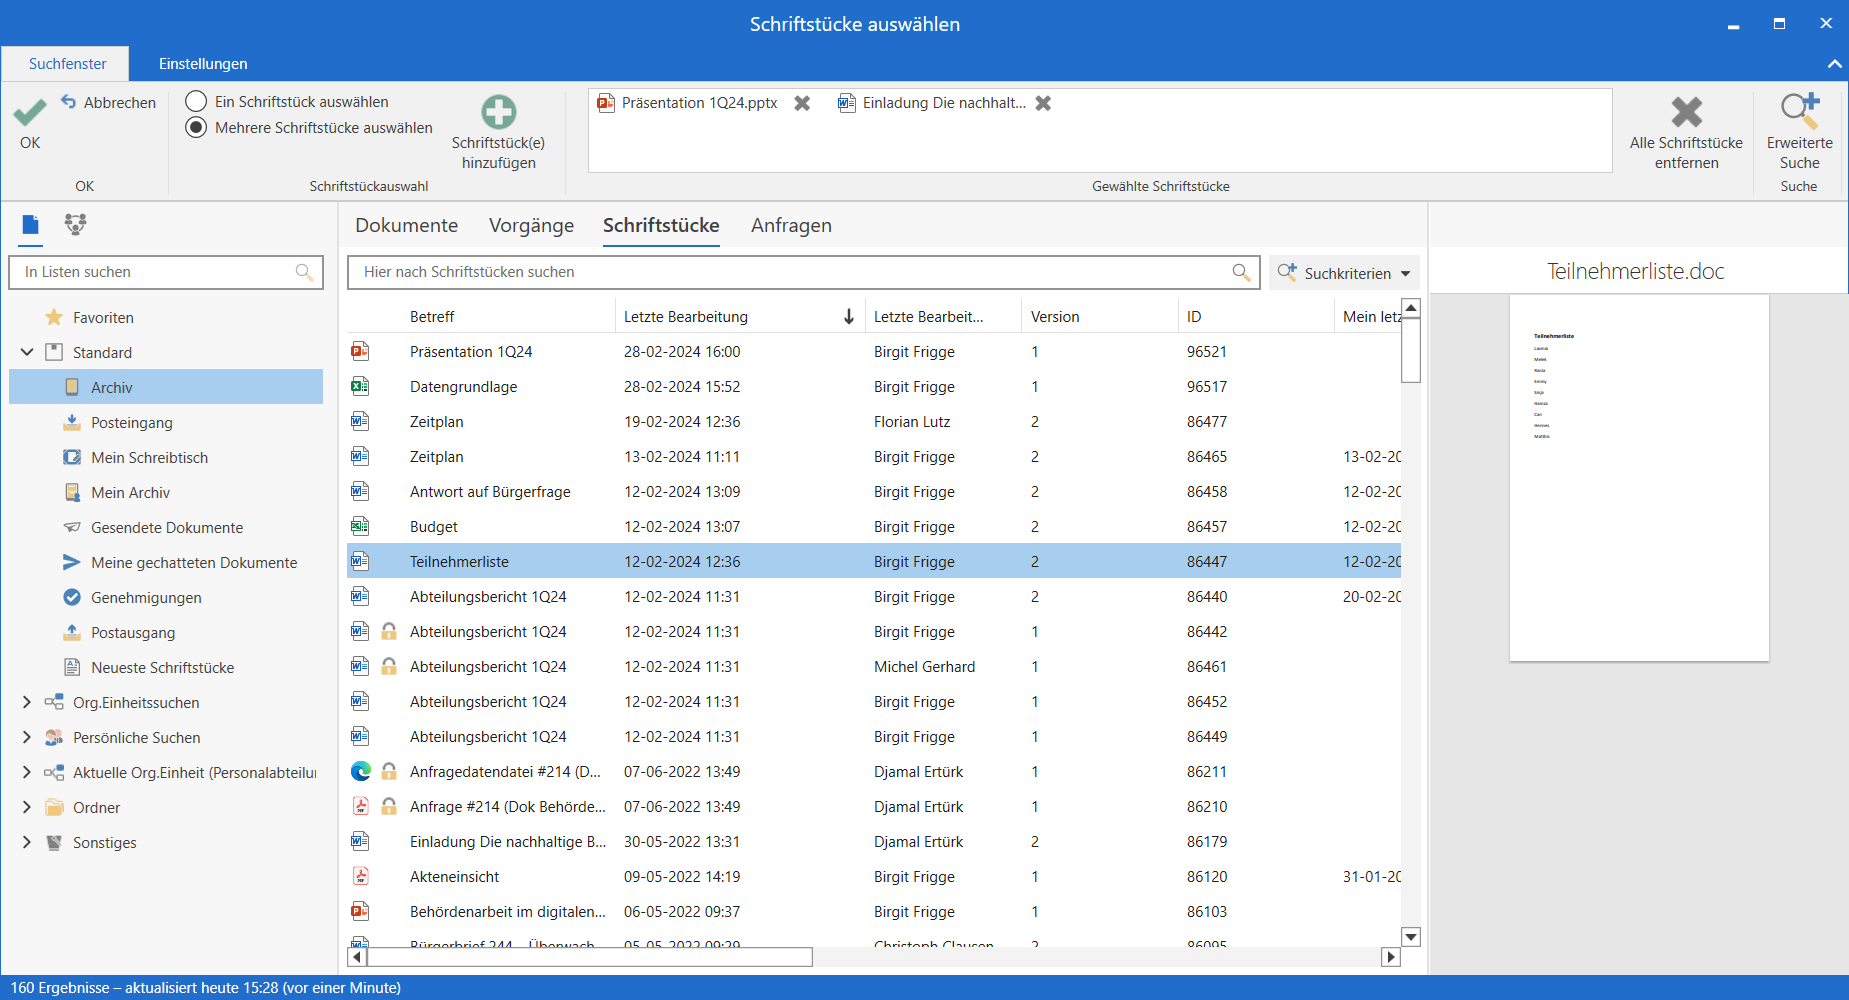
Task: Switch to the org structure view icon
Action: (x=75, y=225)
